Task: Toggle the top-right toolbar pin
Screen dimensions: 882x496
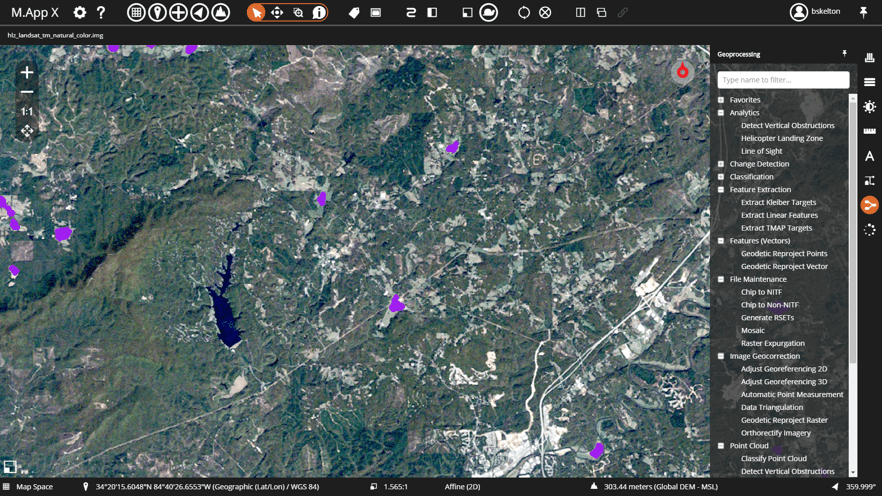Action: [x=863, y=12]
